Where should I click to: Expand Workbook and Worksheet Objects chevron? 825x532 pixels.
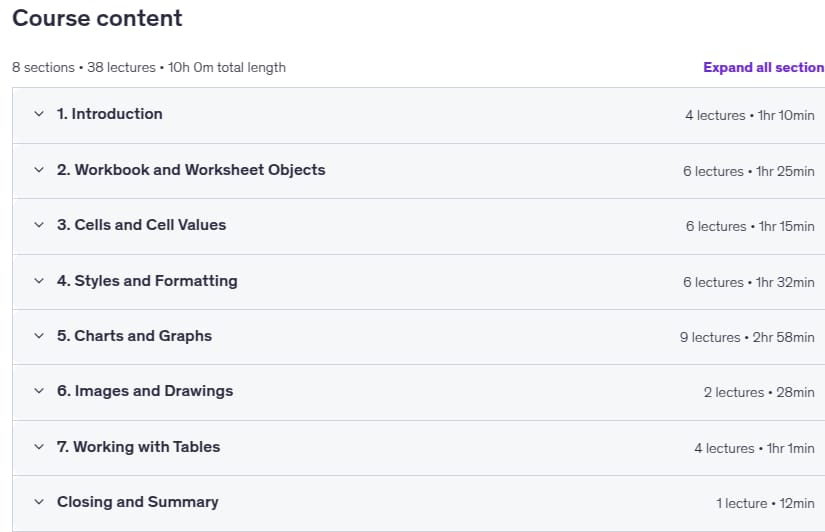point(39,169)
